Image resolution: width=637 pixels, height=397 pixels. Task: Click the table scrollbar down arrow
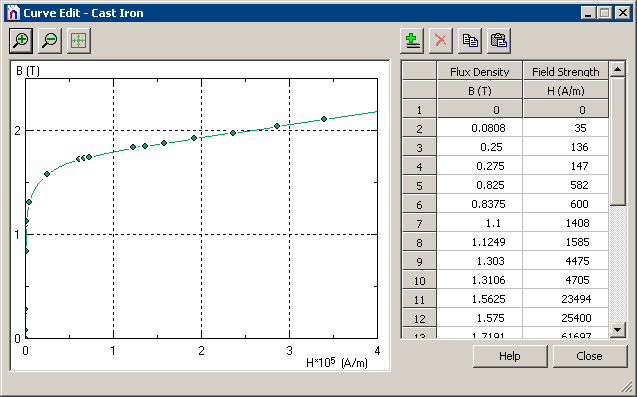[618, 329]
